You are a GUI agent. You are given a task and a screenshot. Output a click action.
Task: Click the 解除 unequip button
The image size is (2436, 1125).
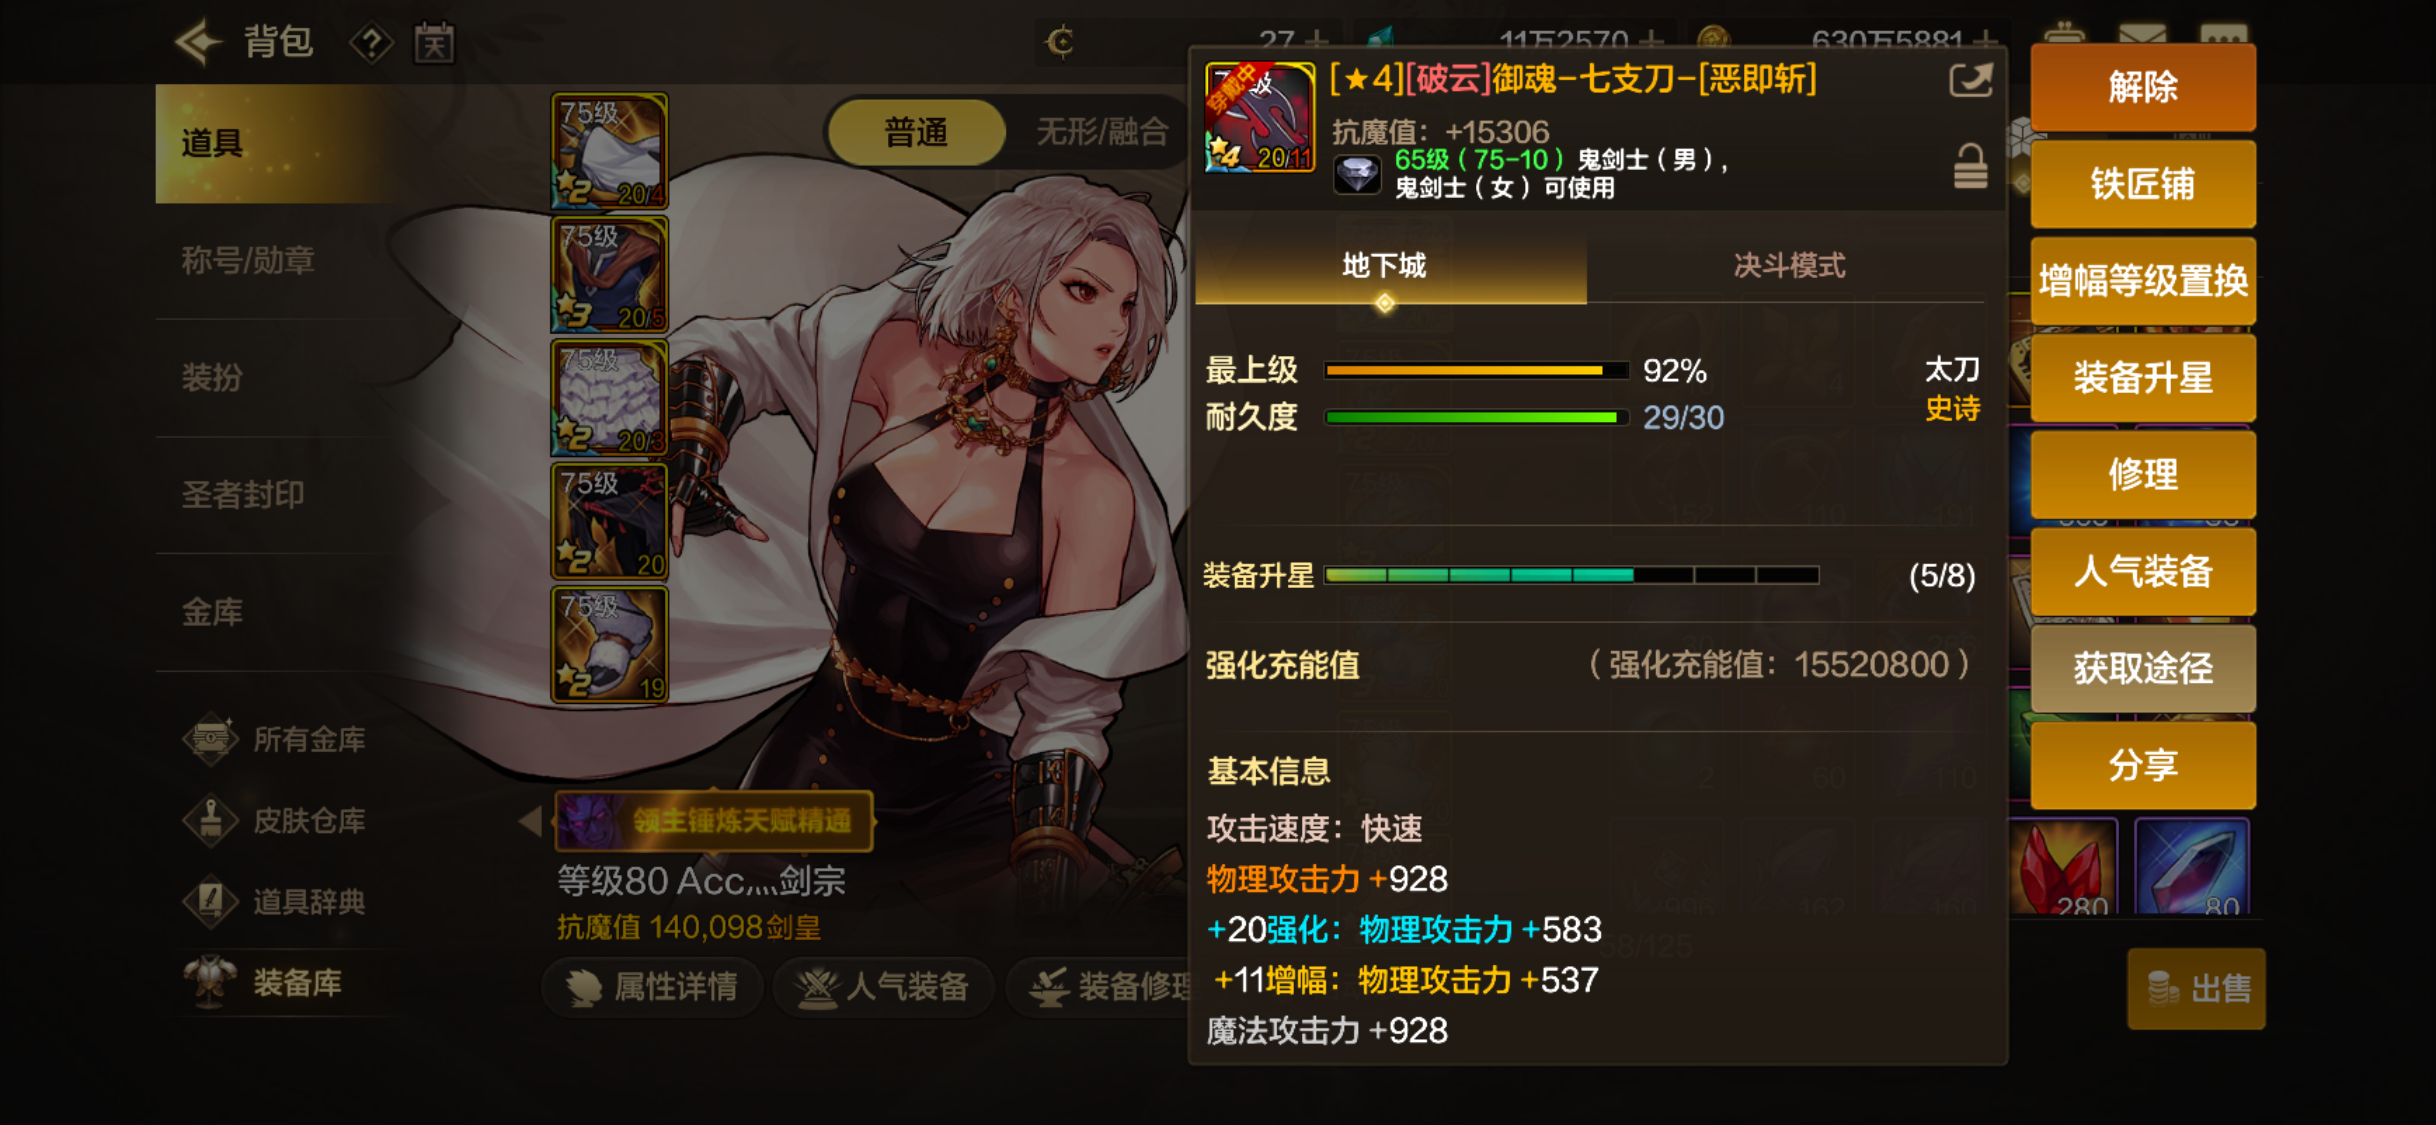click(2142, 88)
